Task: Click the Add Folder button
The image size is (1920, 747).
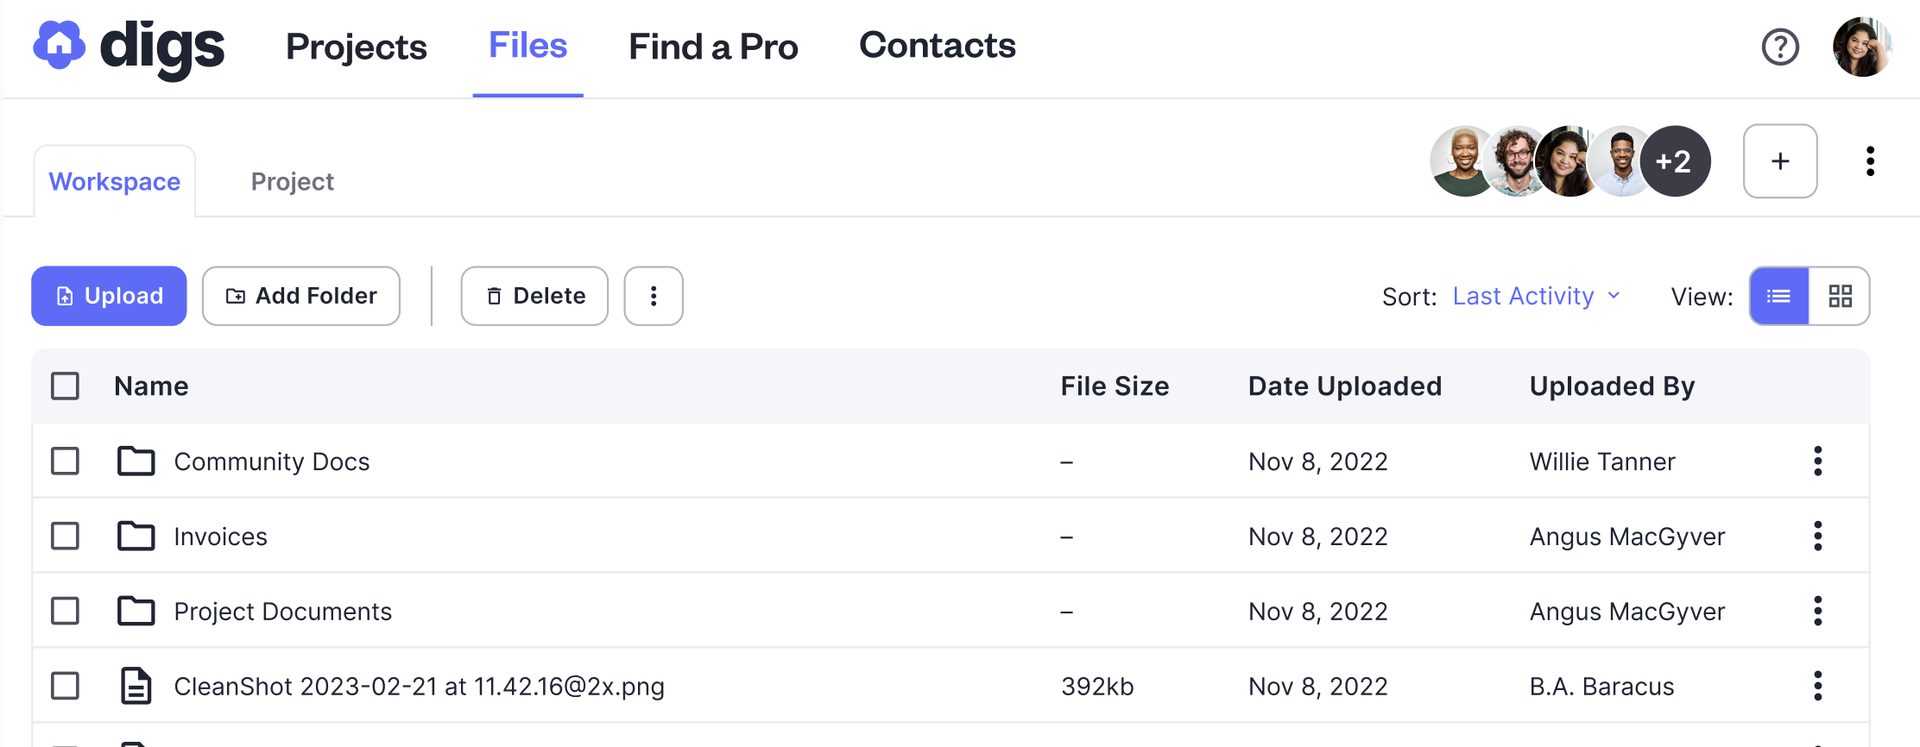Action: tap(301, 296)
